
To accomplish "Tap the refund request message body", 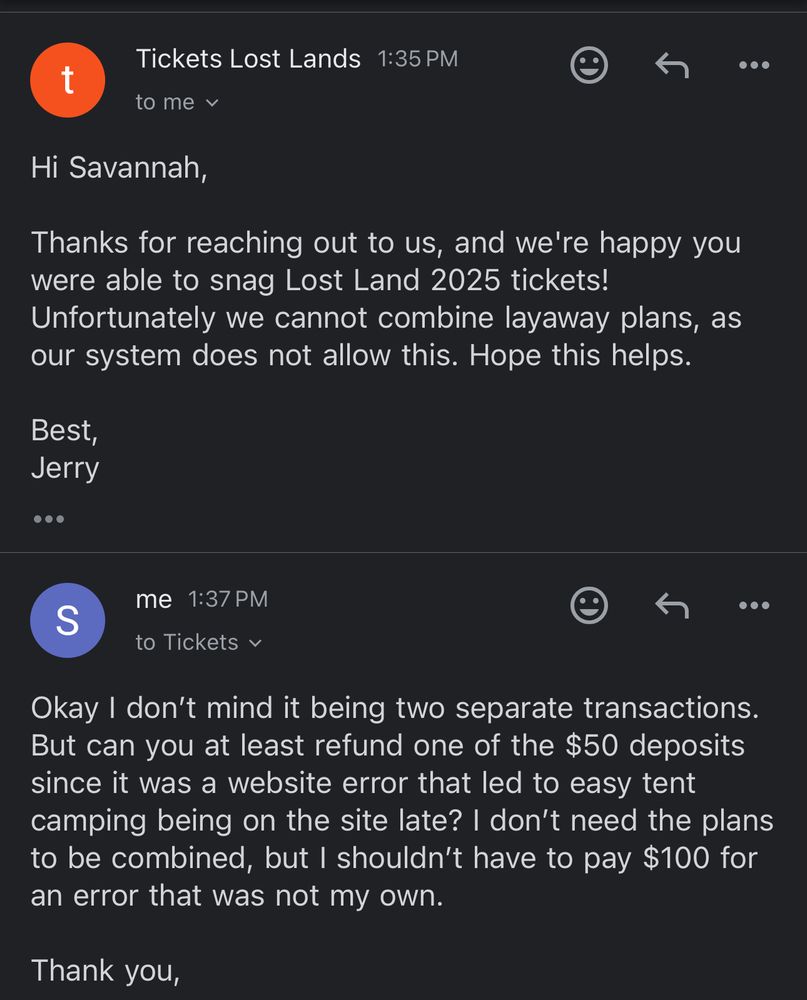I will [400, 800].
